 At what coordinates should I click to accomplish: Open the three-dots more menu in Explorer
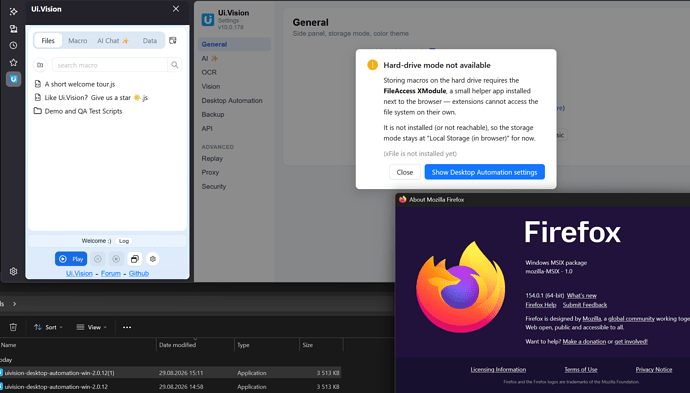click(127, 327)
